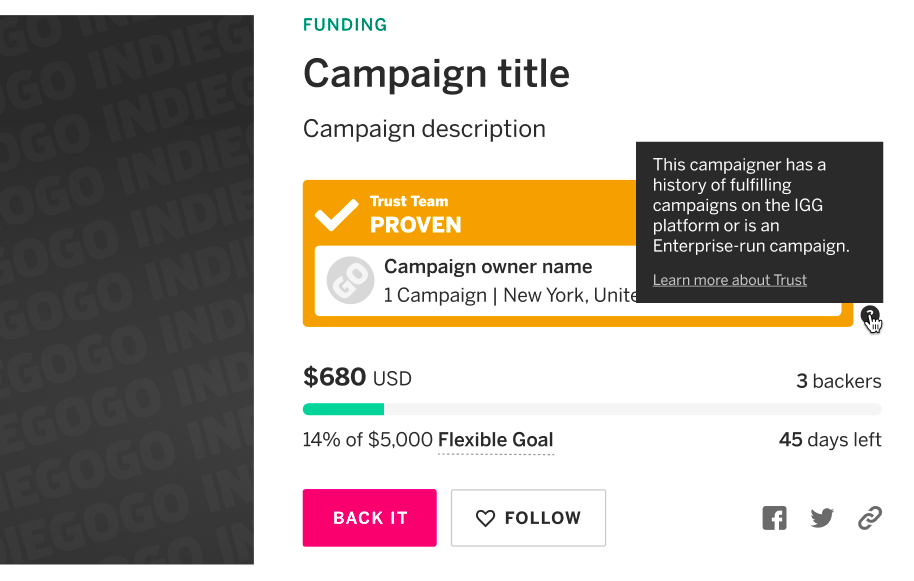Copy campaign link icon
Screen dimensions: 914x581
click(870, 518)
